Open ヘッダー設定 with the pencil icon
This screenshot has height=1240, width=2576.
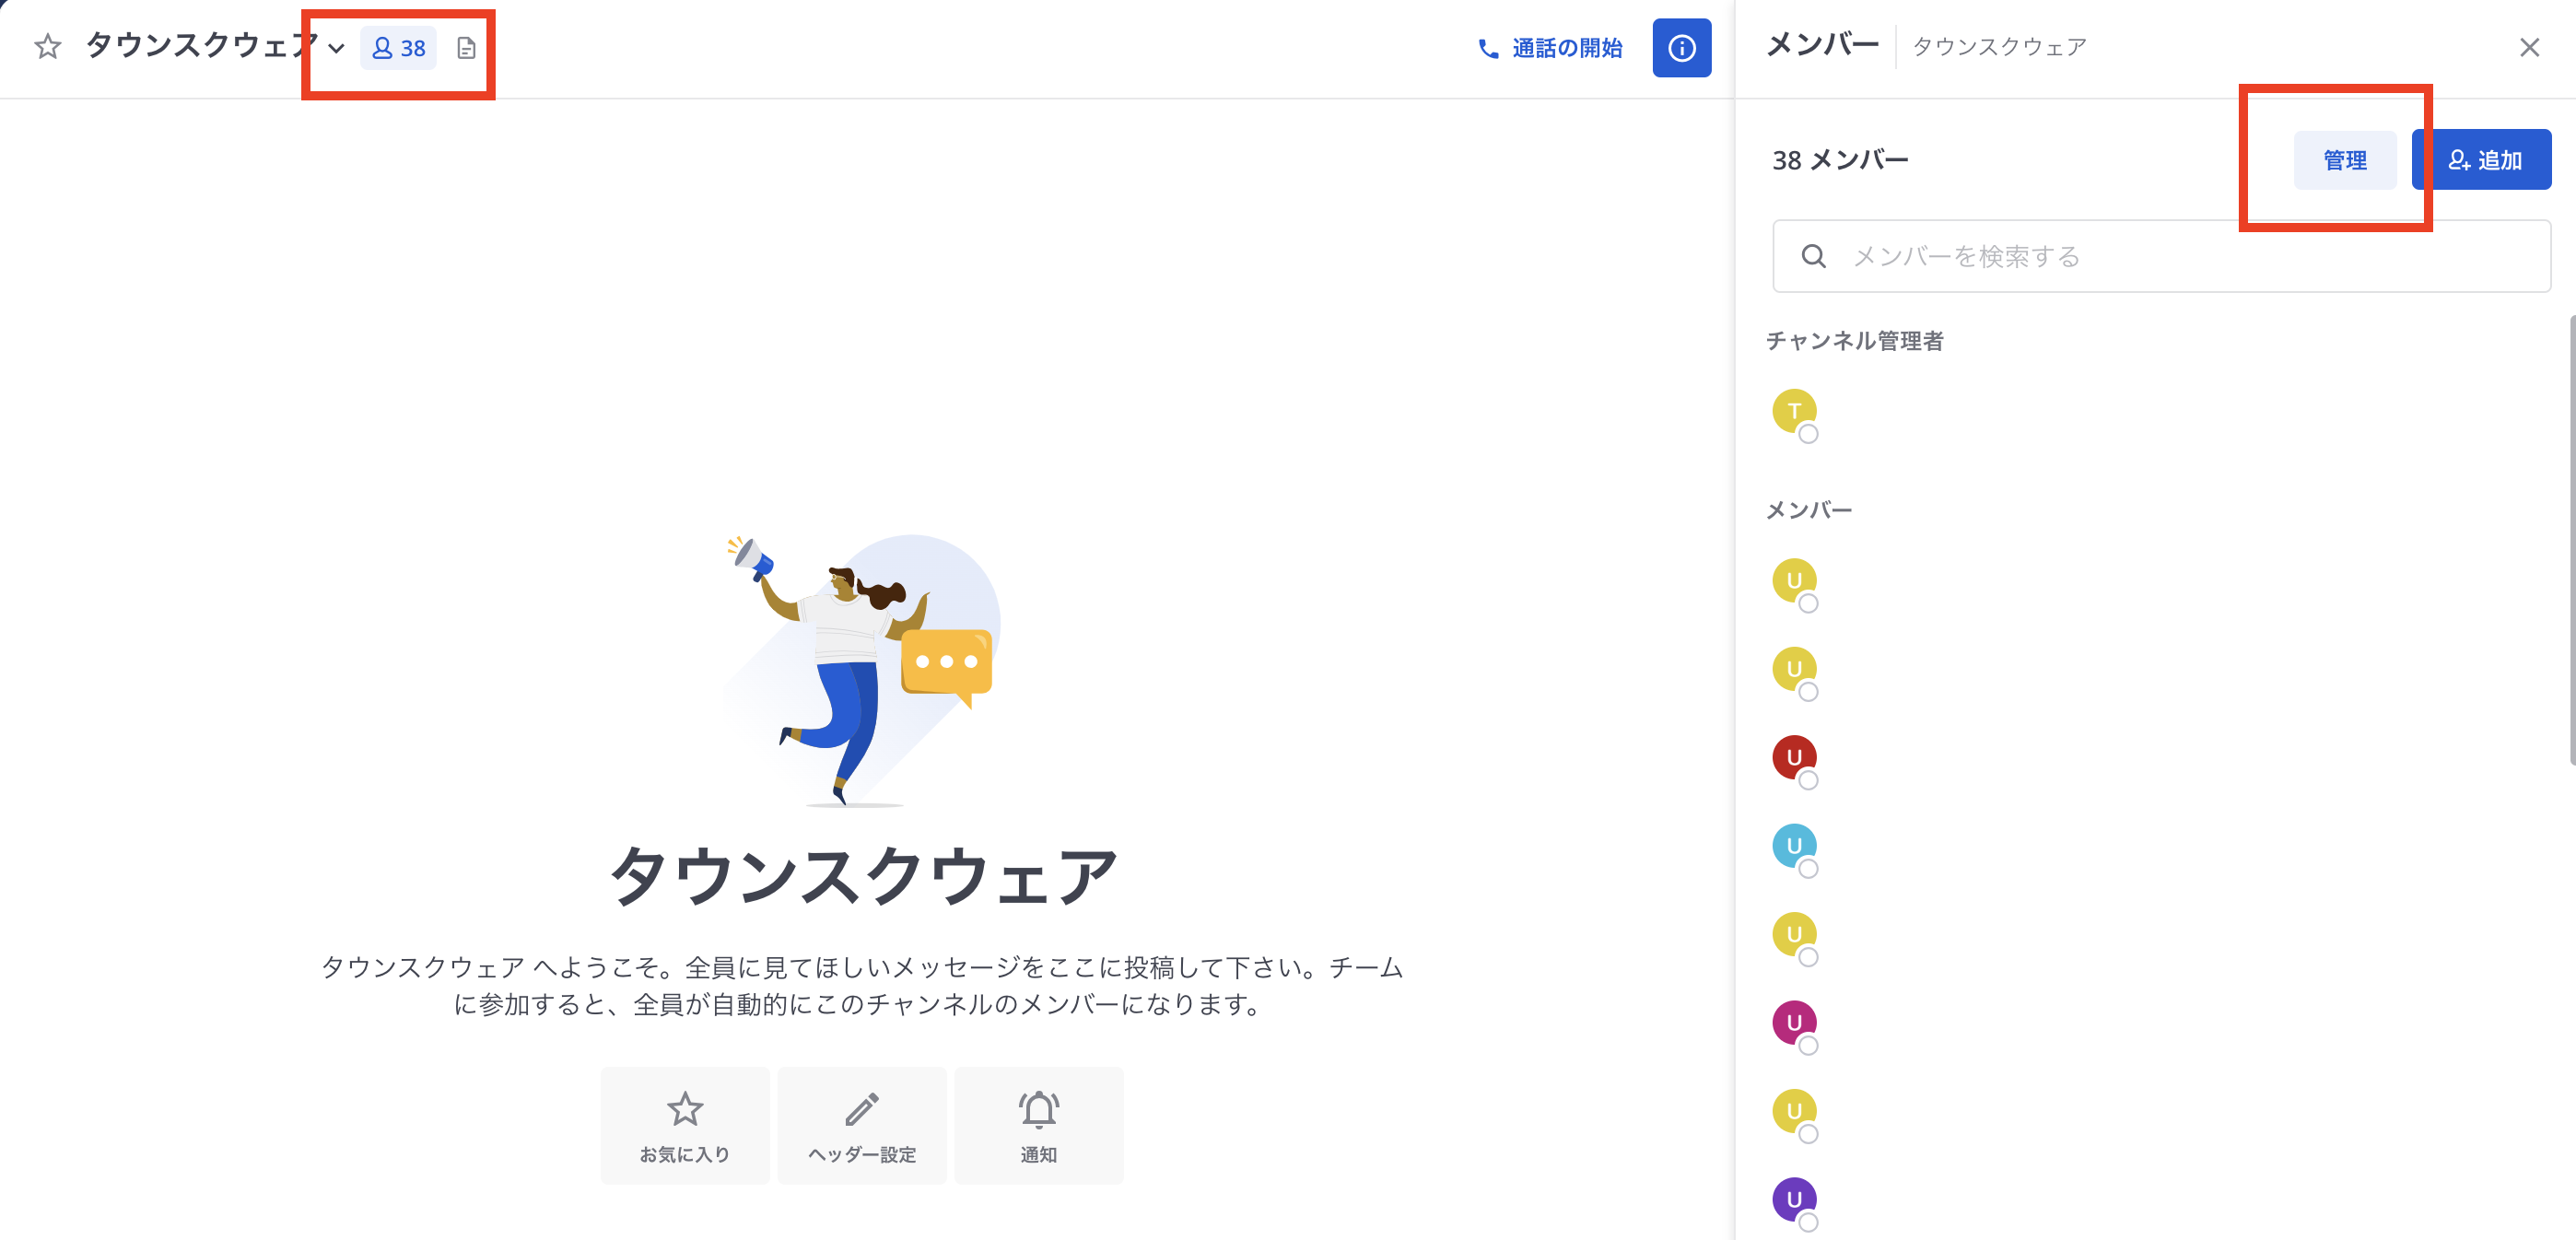pyautogui.click(x=862, y=1126)
